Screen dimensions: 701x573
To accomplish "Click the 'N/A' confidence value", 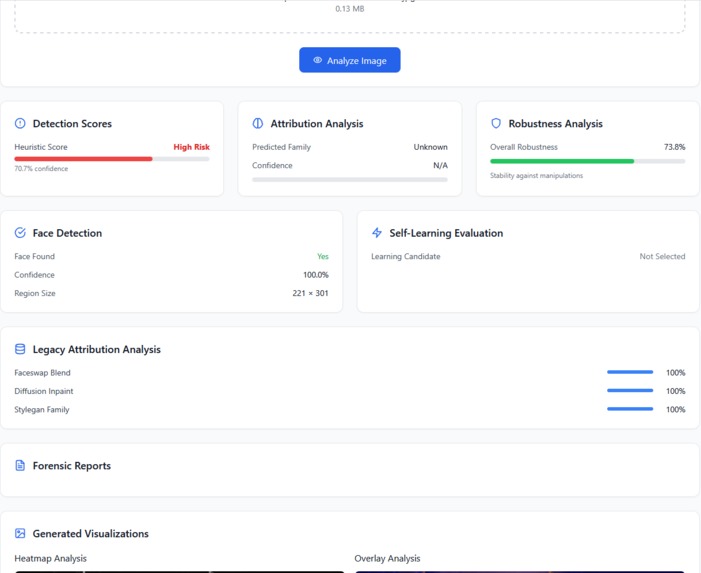I will point(440,165).
